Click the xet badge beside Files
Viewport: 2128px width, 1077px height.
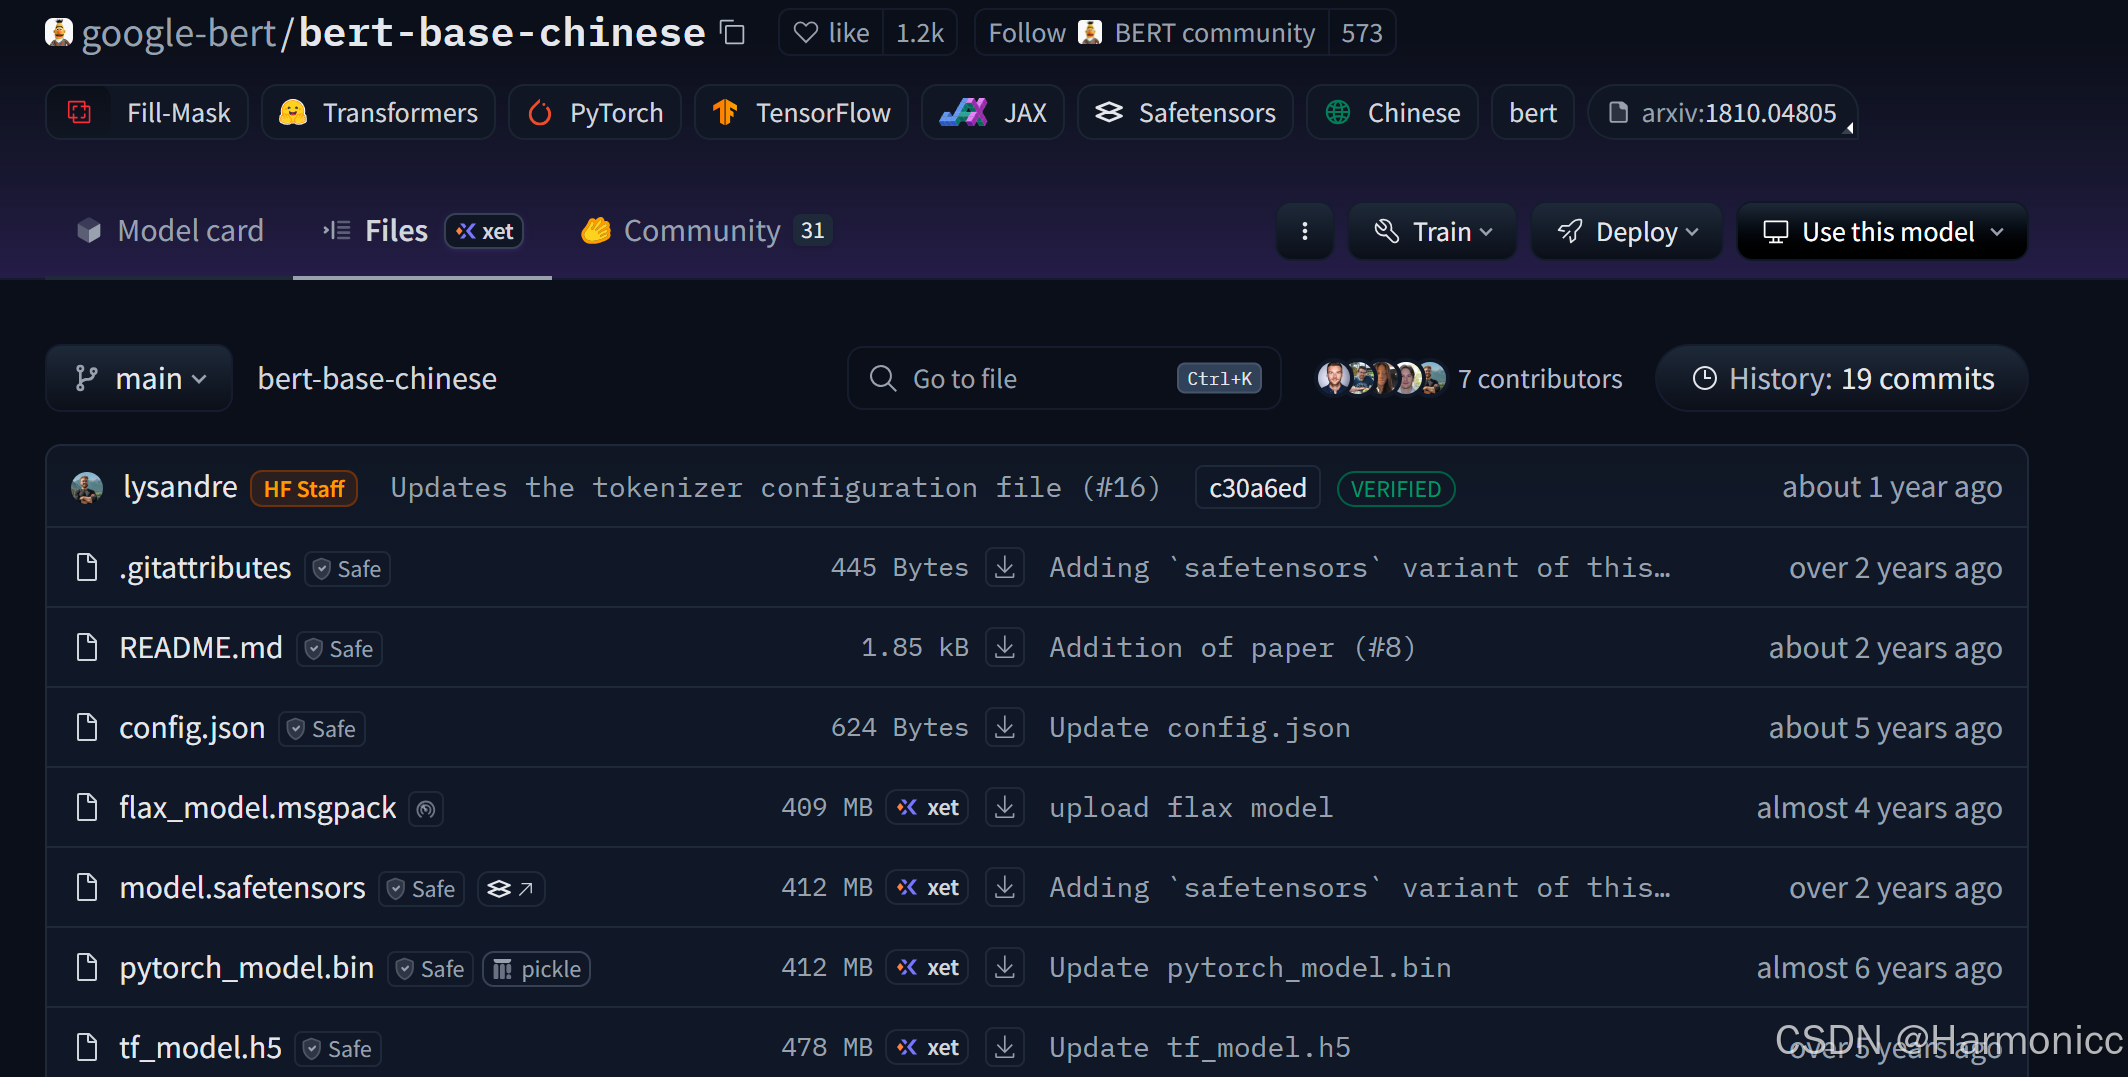(484, 231)
